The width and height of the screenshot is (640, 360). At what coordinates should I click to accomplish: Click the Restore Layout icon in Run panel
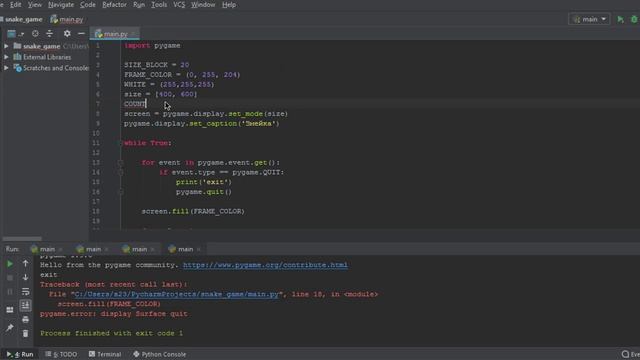click(x=10, y=310)
